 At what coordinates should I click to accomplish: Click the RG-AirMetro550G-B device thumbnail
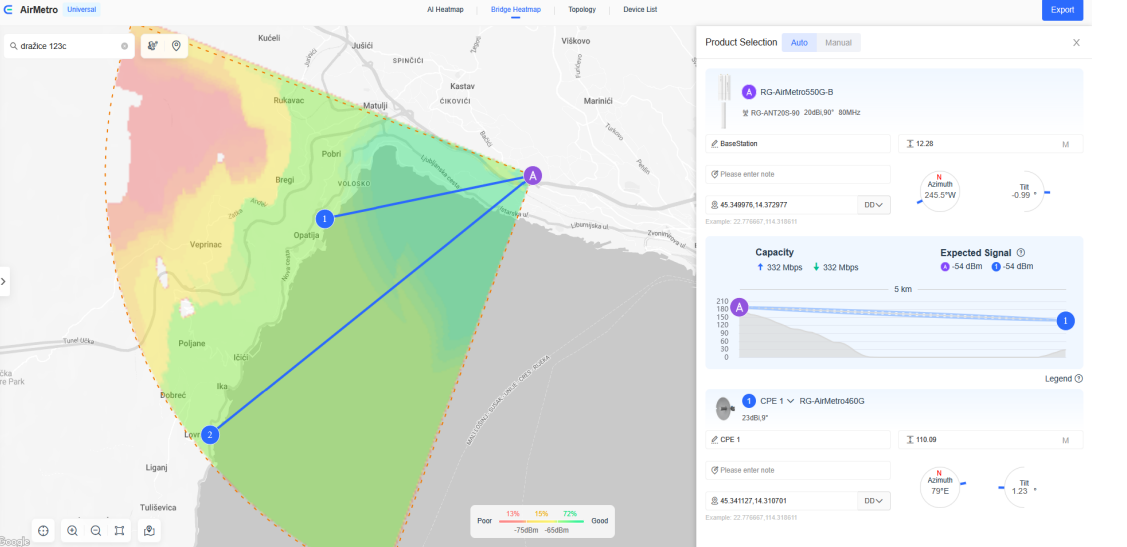[x=726, y=99]
